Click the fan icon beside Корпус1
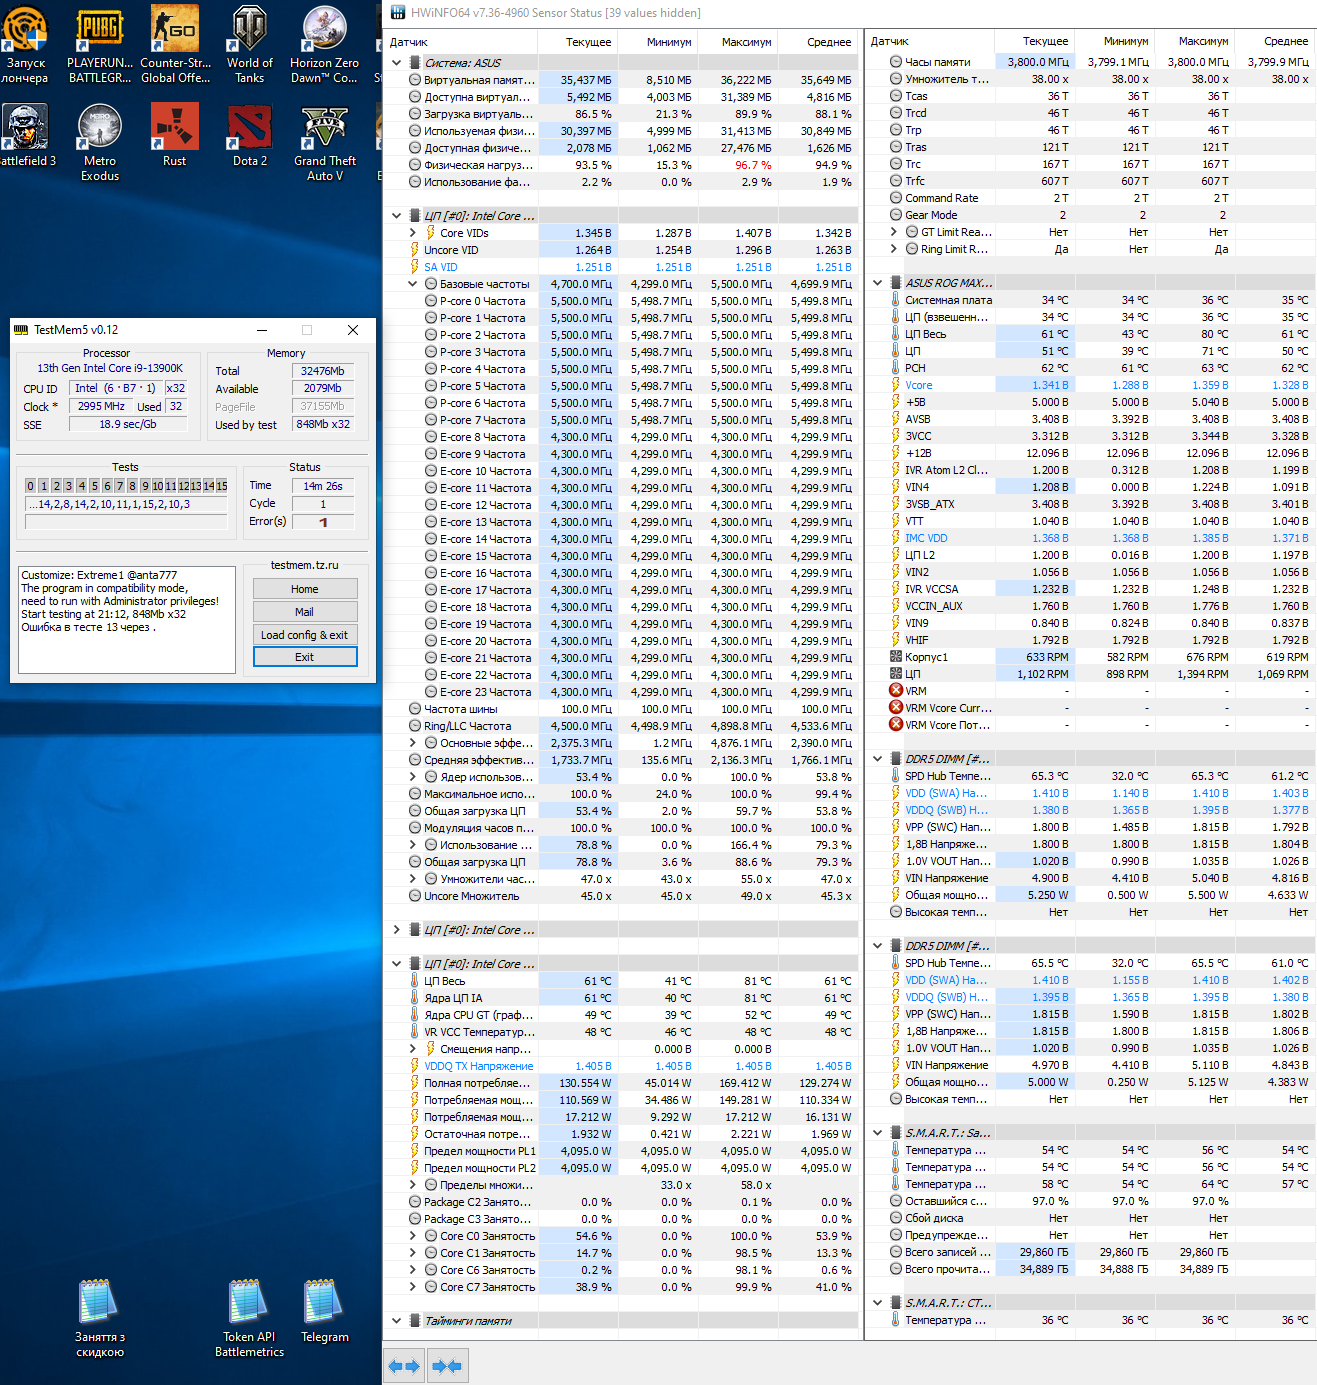The height and width of the screenshot is (1385, 1317). [896, 657]
